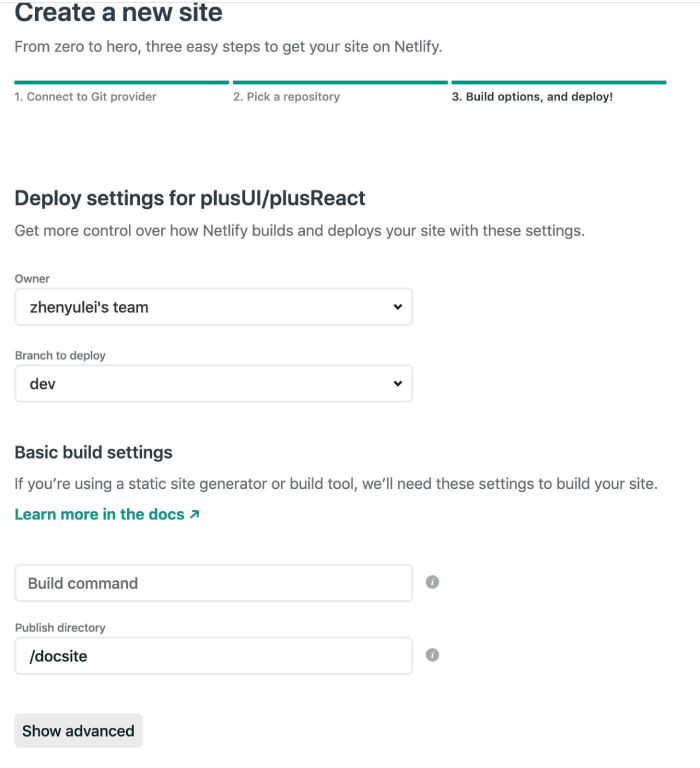This screenshot has width=700, height=768.
Task: Click the Publish directory label text
Action: pos(60,628)
